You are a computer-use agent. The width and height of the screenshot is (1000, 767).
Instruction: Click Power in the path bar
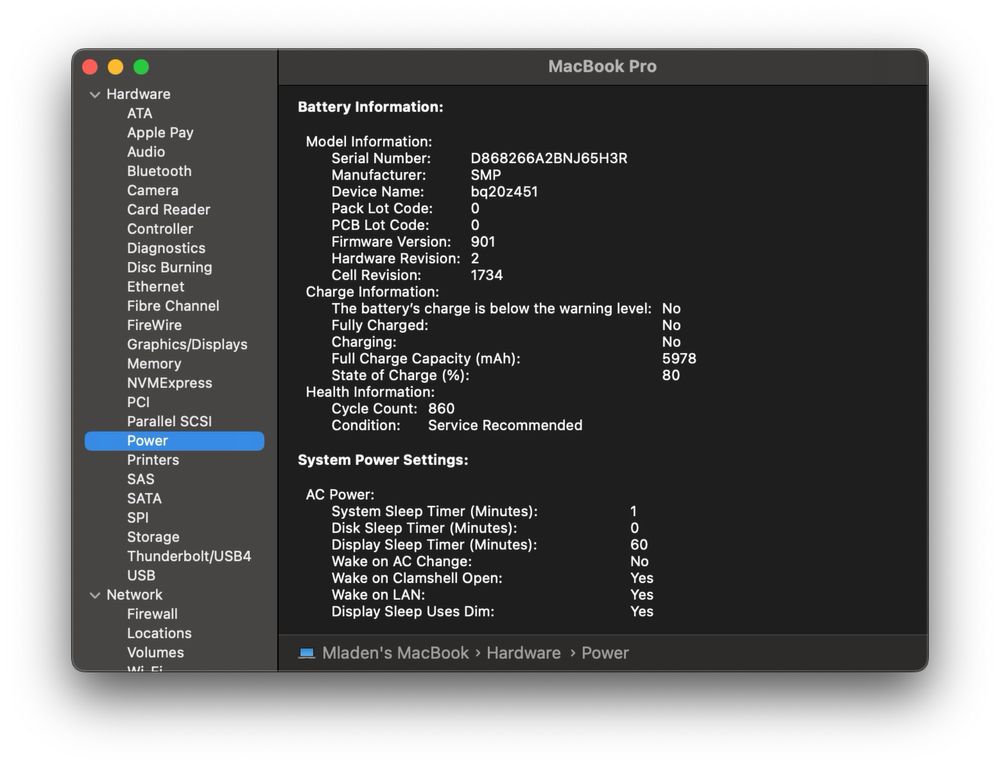(605, 653)
